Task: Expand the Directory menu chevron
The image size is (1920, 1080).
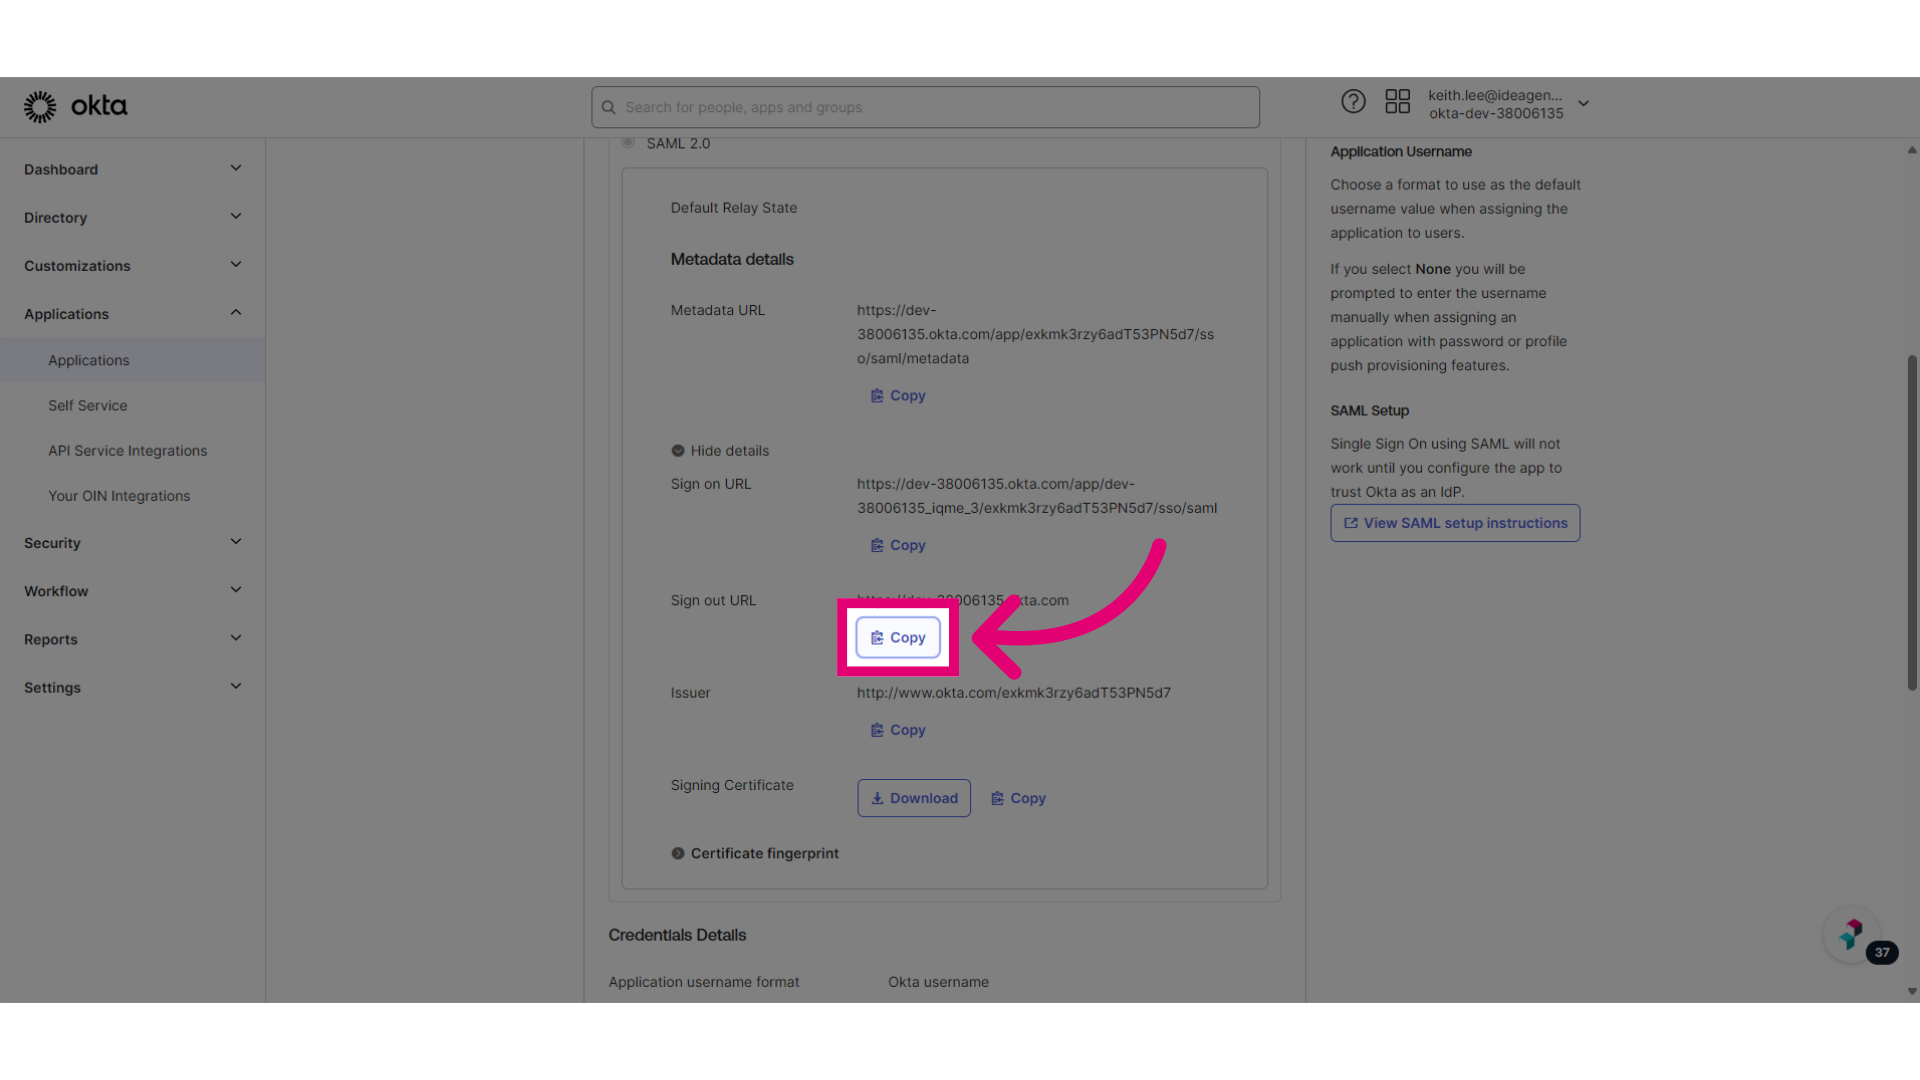Action: click(x=236, y=216)
